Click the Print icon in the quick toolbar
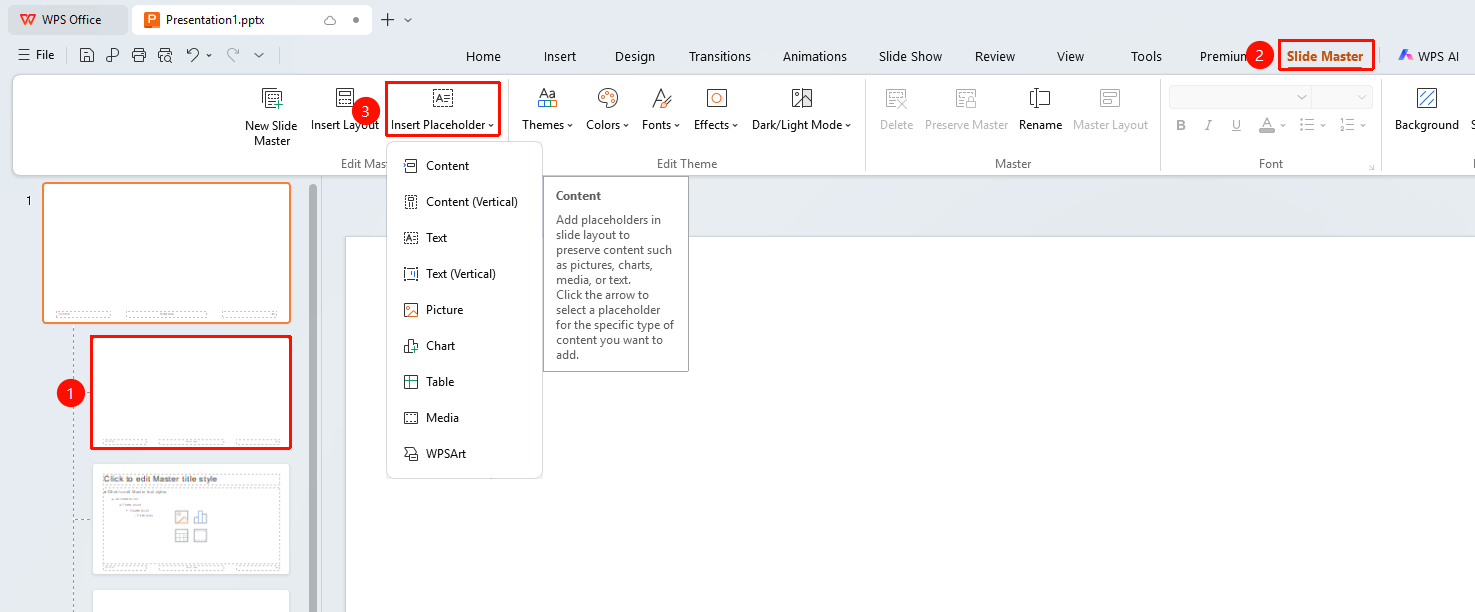Image resolution: width=1475 pixels, height=612 pixels. (139, 56)
